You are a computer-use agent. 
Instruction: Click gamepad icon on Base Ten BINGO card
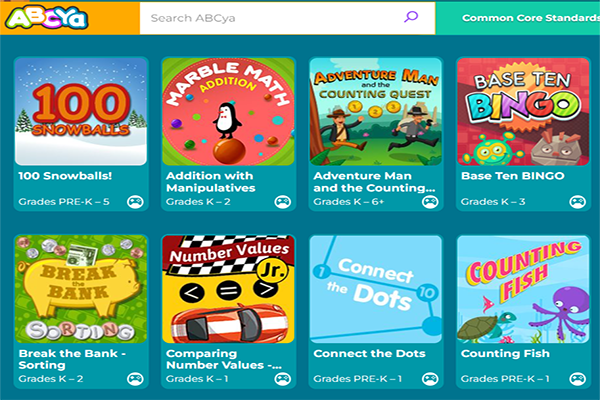[577, 202]
